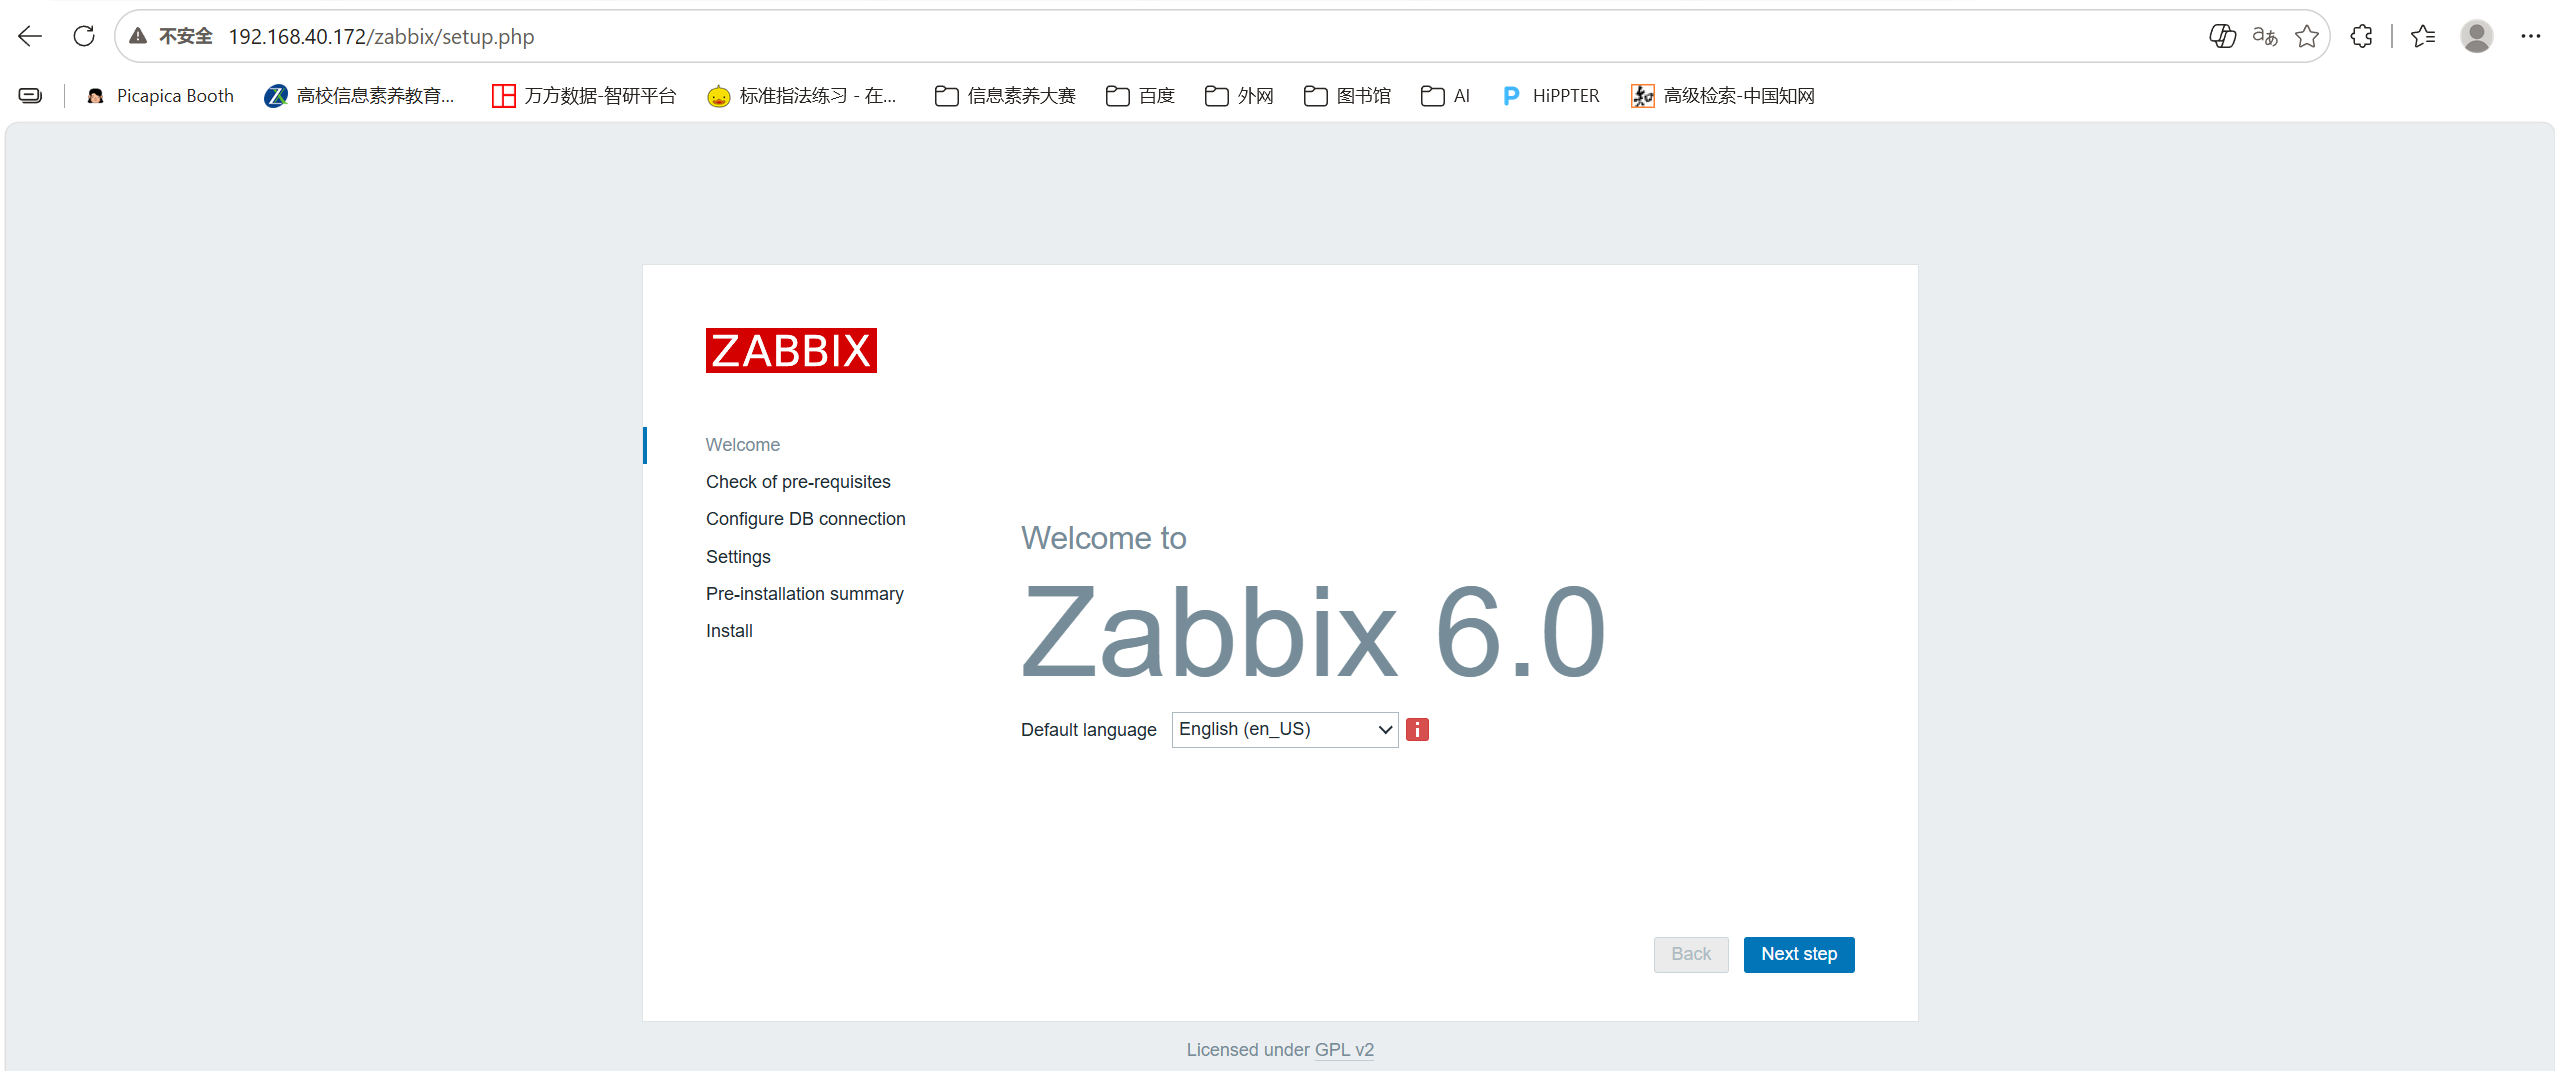2559x1071 pixels.
Task: Add this page to favorites with star icon
Action: (x=2307, y=37)
